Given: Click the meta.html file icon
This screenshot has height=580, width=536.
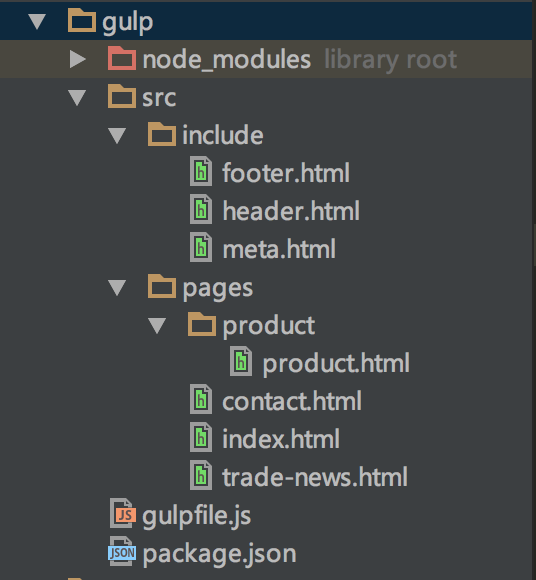Looking at the screenshot, I should [x=201, y=247].
